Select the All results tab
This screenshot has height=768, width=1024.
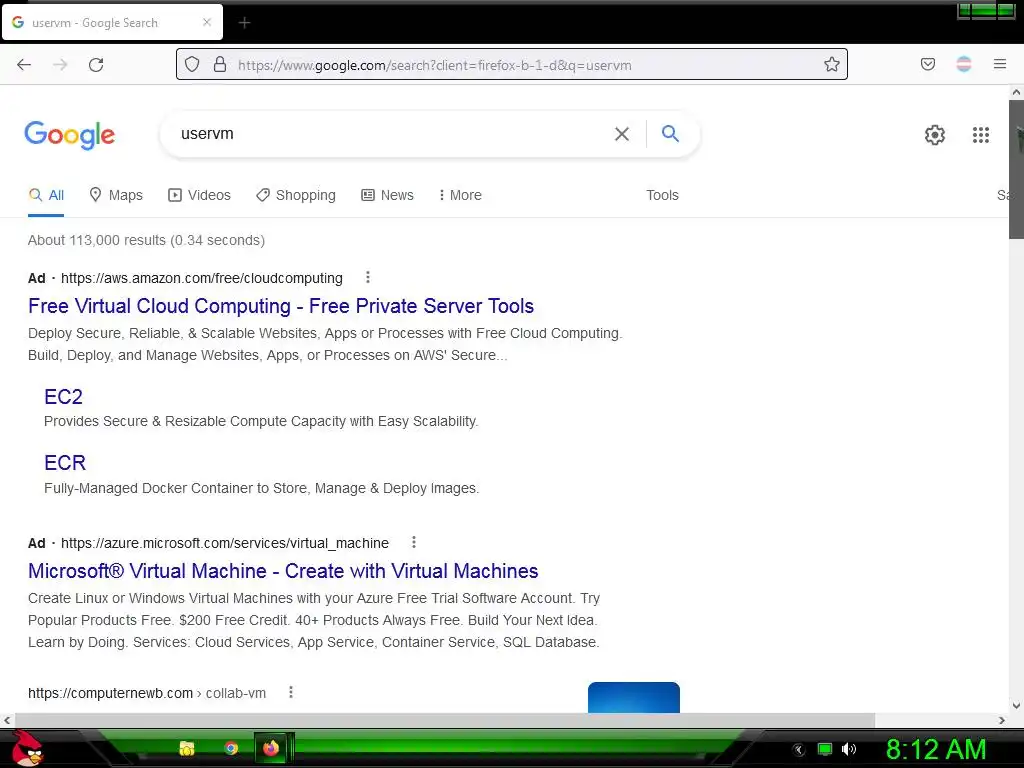point(46,195)
